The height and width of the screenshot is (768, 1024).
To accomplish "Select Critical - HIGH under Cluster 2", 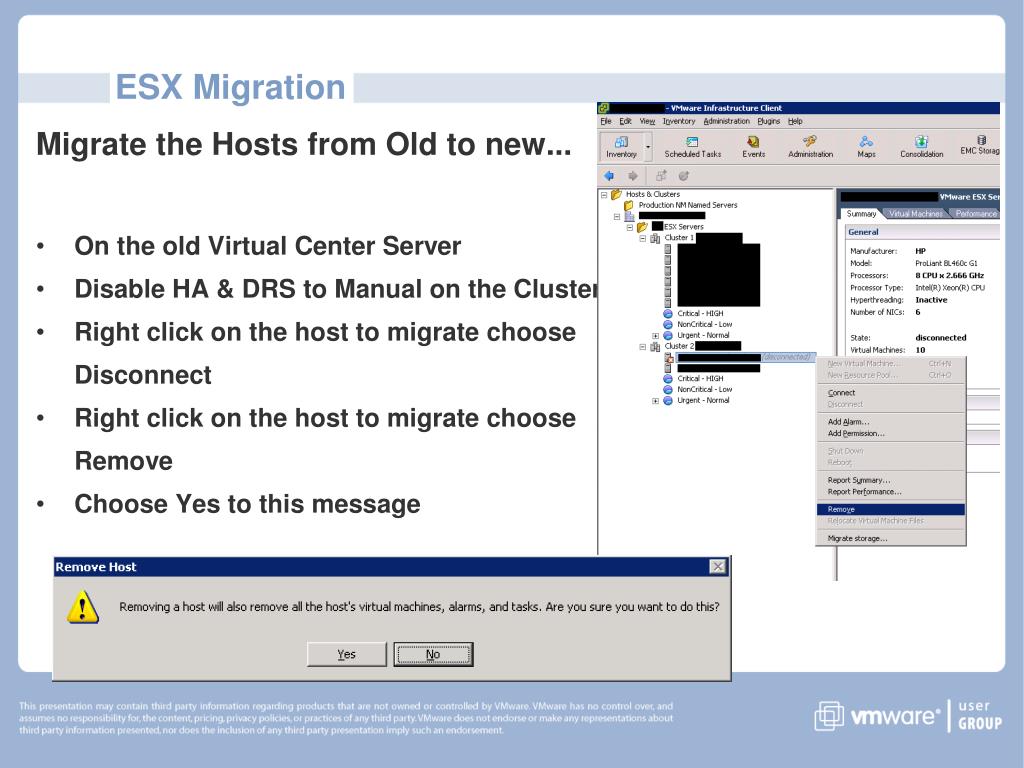I will (700, 379).
